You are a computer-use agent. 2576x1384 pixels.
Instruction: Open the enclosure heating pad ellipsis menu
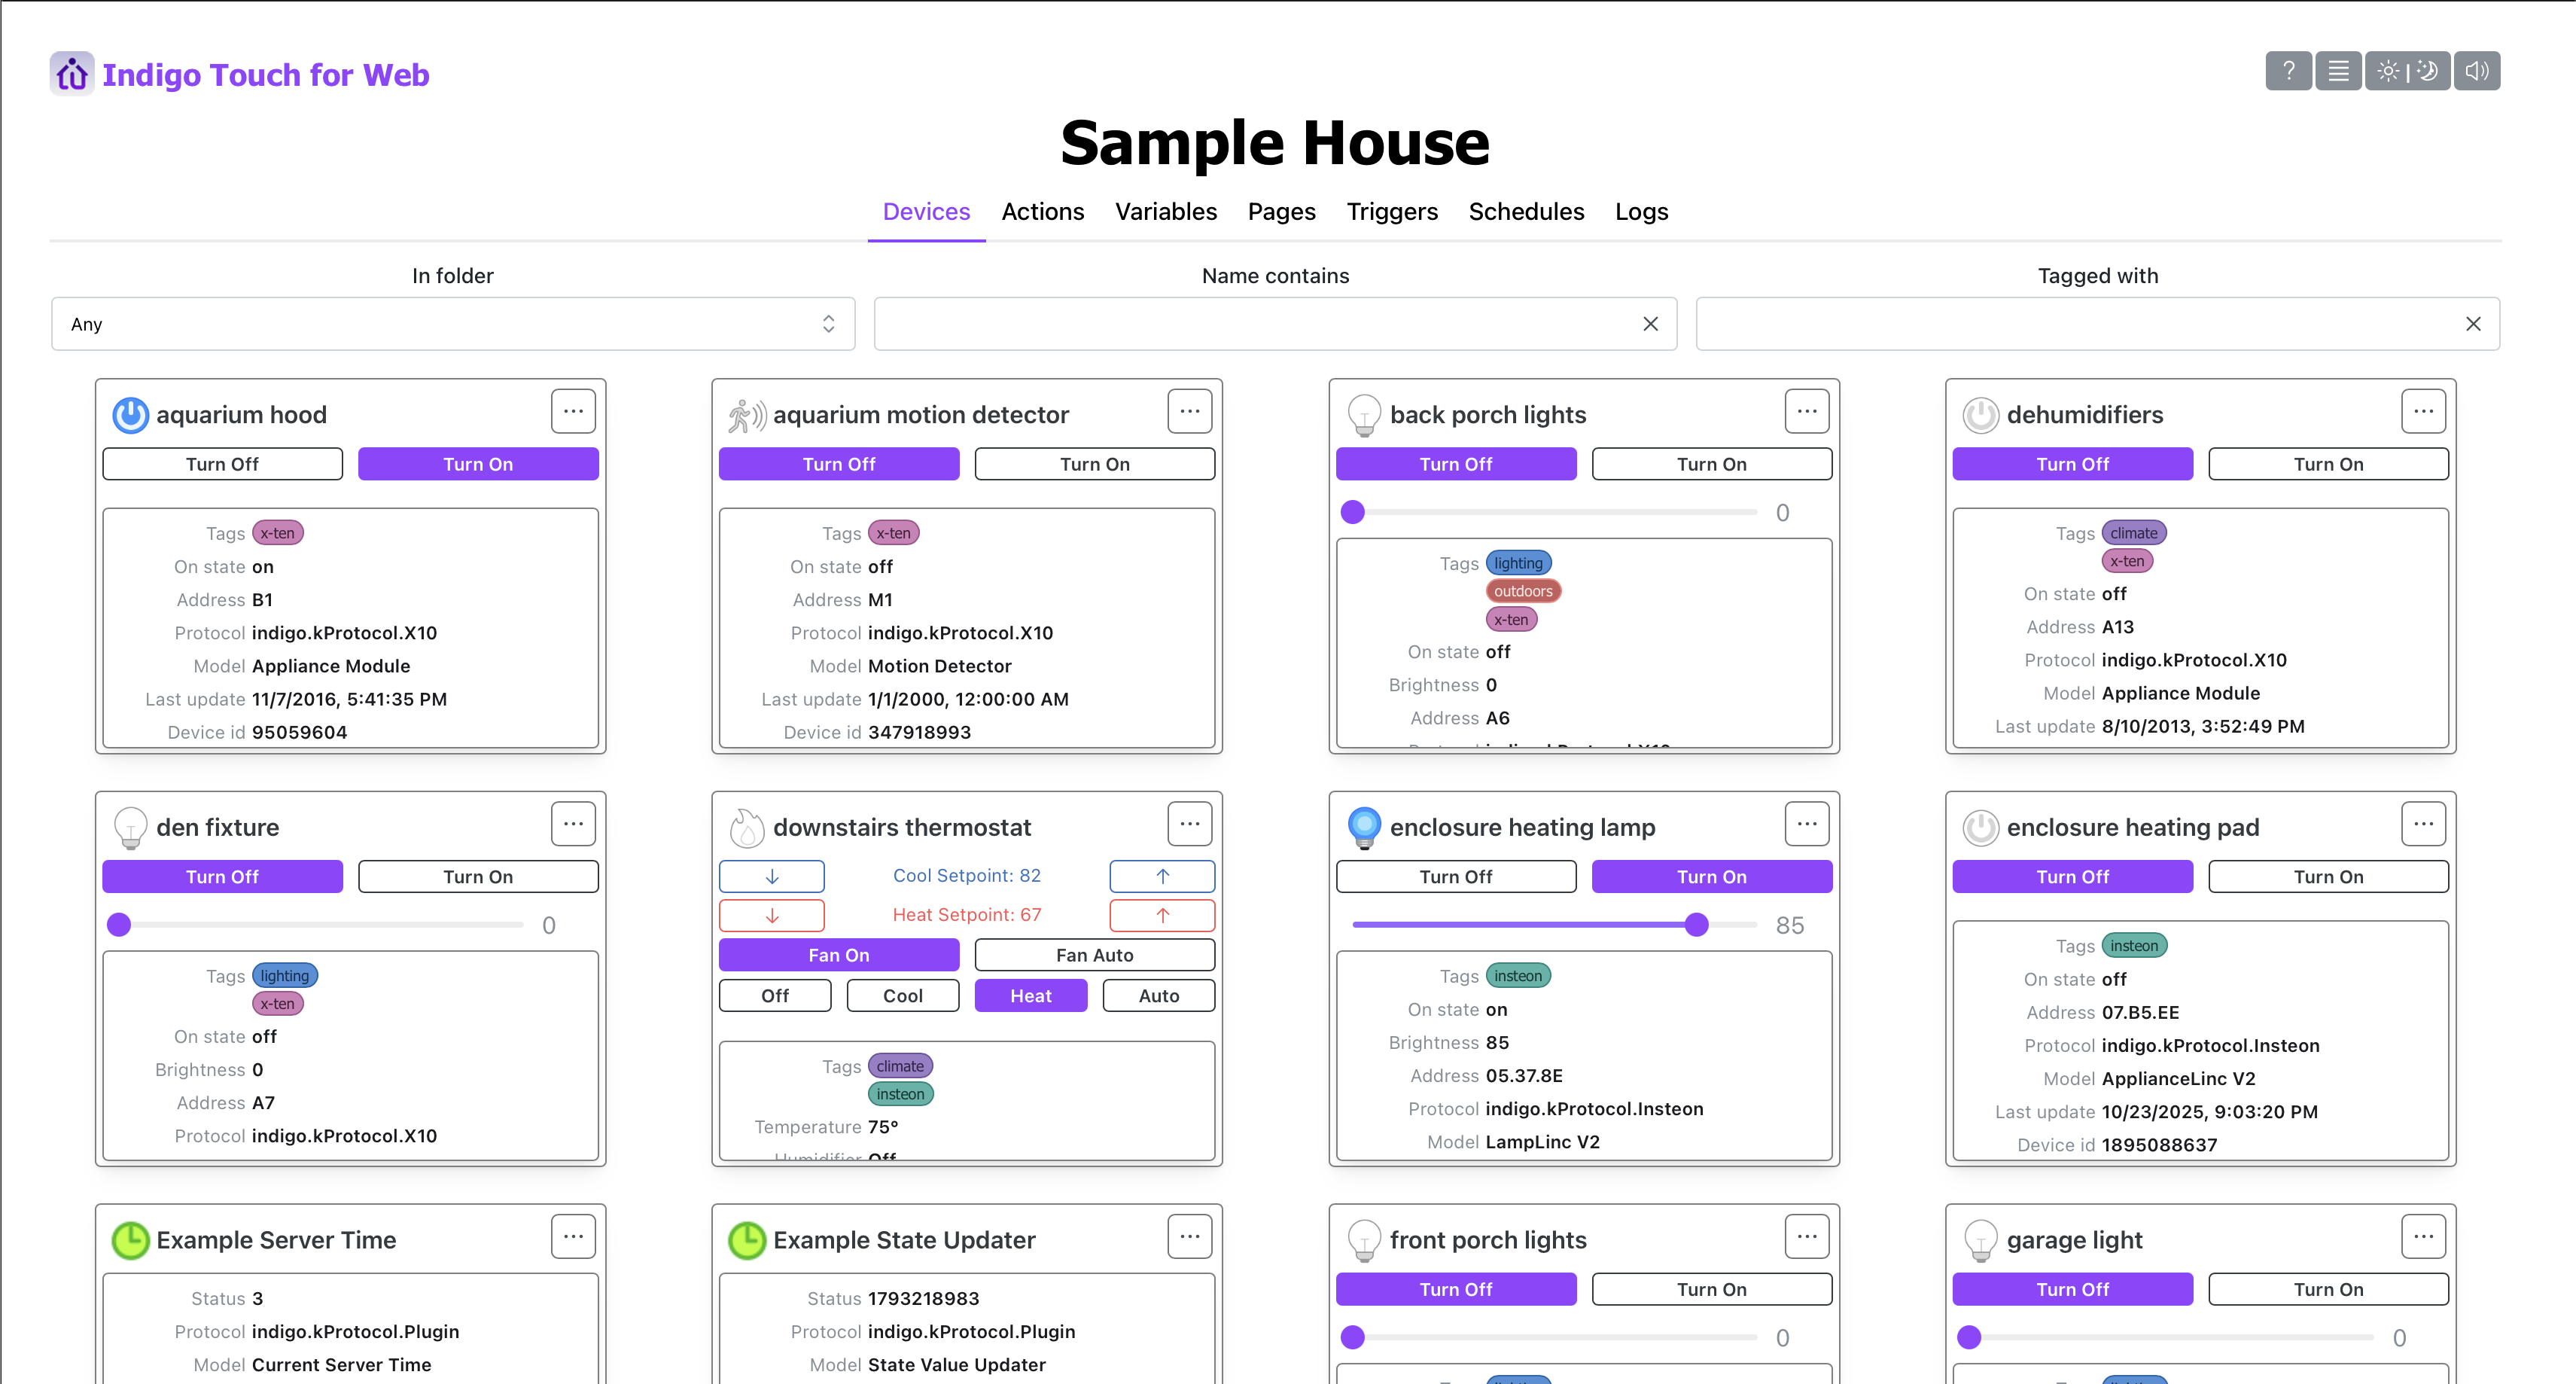[2423, 824]
